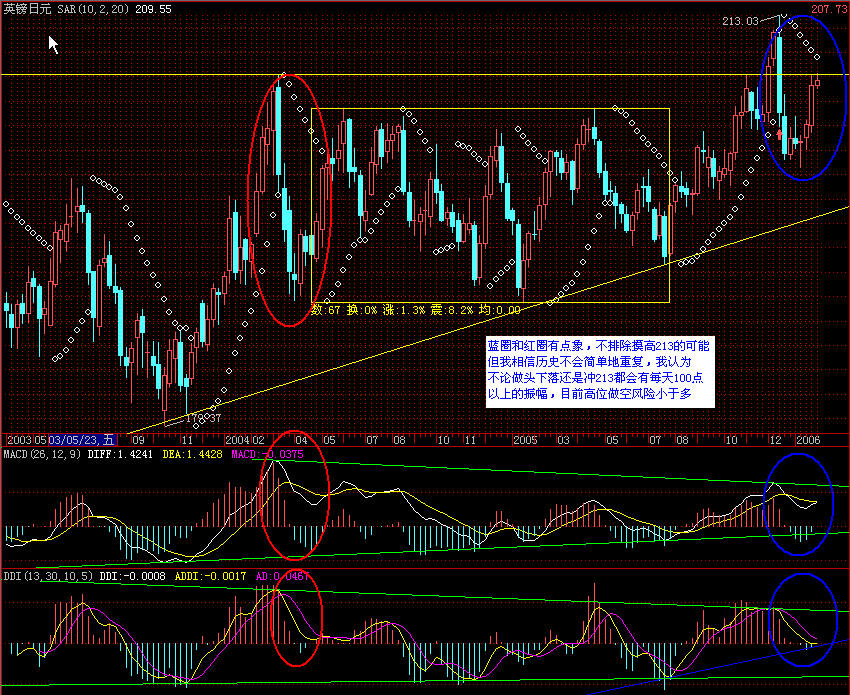Click the 04 month axis label
This screenshot has height=695, width=850.
click(x=301, y=440)
